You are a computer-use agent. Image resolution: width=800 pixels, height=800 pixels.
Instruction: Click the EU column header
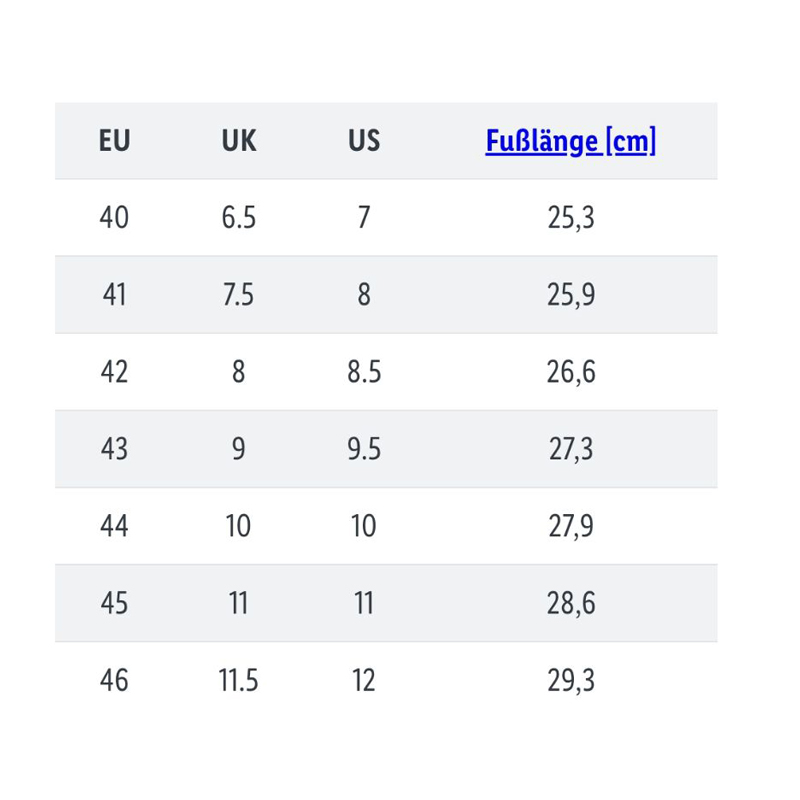pos(114,140)
